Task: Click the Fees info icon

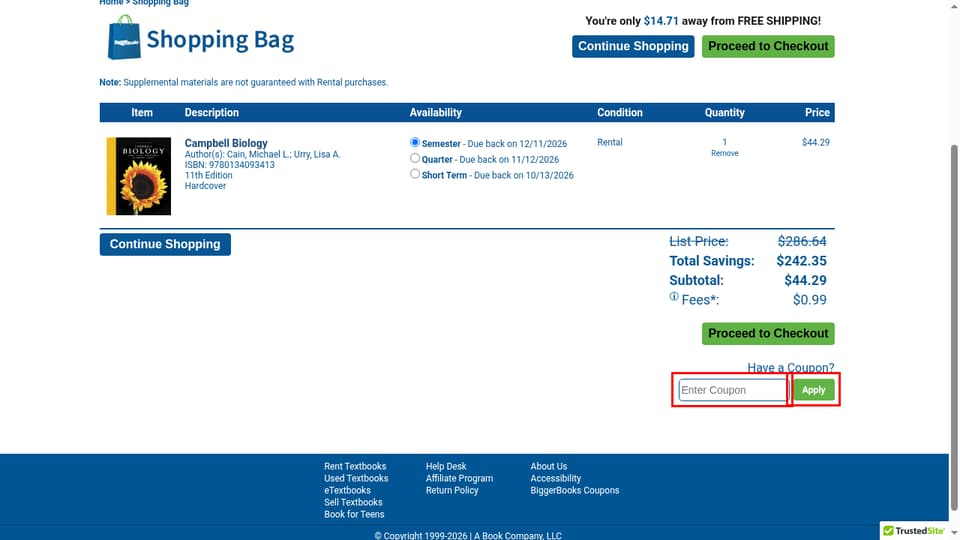Action: [x=674, y=297]
